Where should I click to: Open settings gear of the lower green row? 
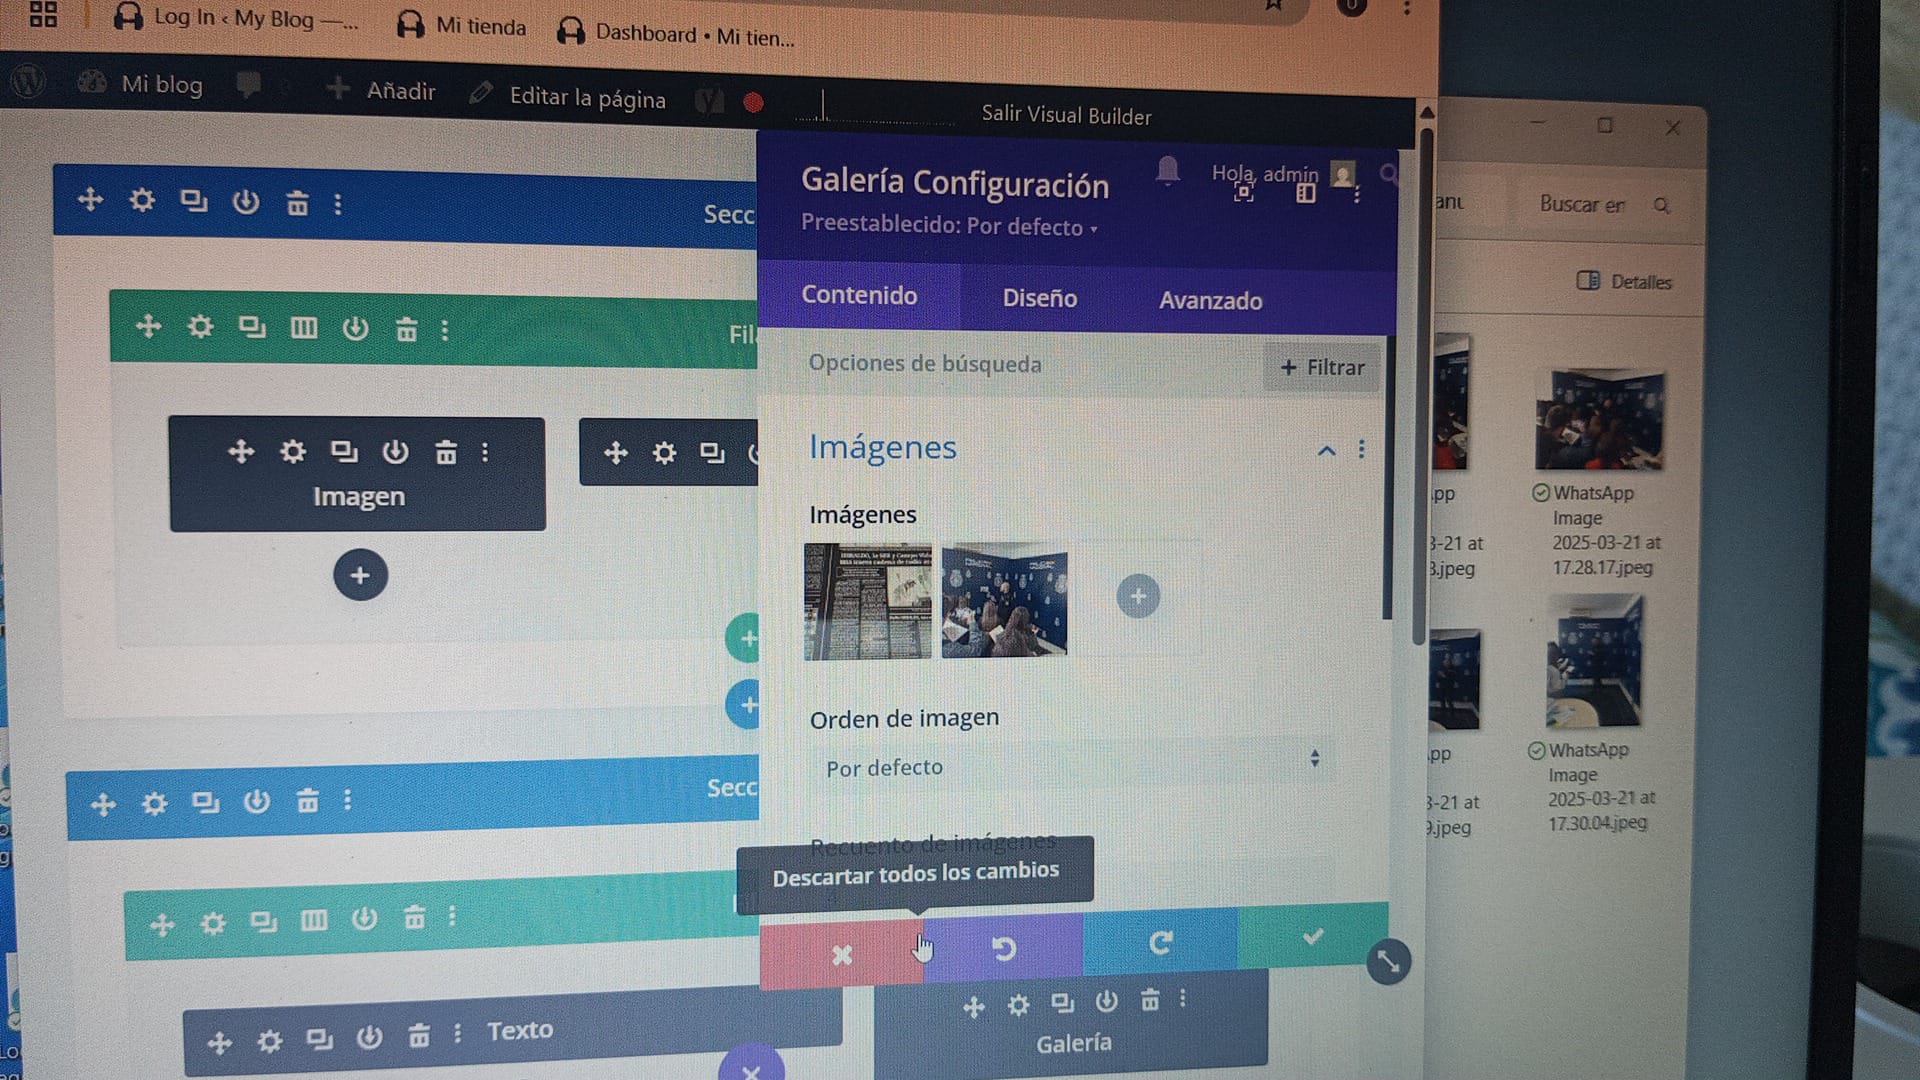(x=213, y=922)
